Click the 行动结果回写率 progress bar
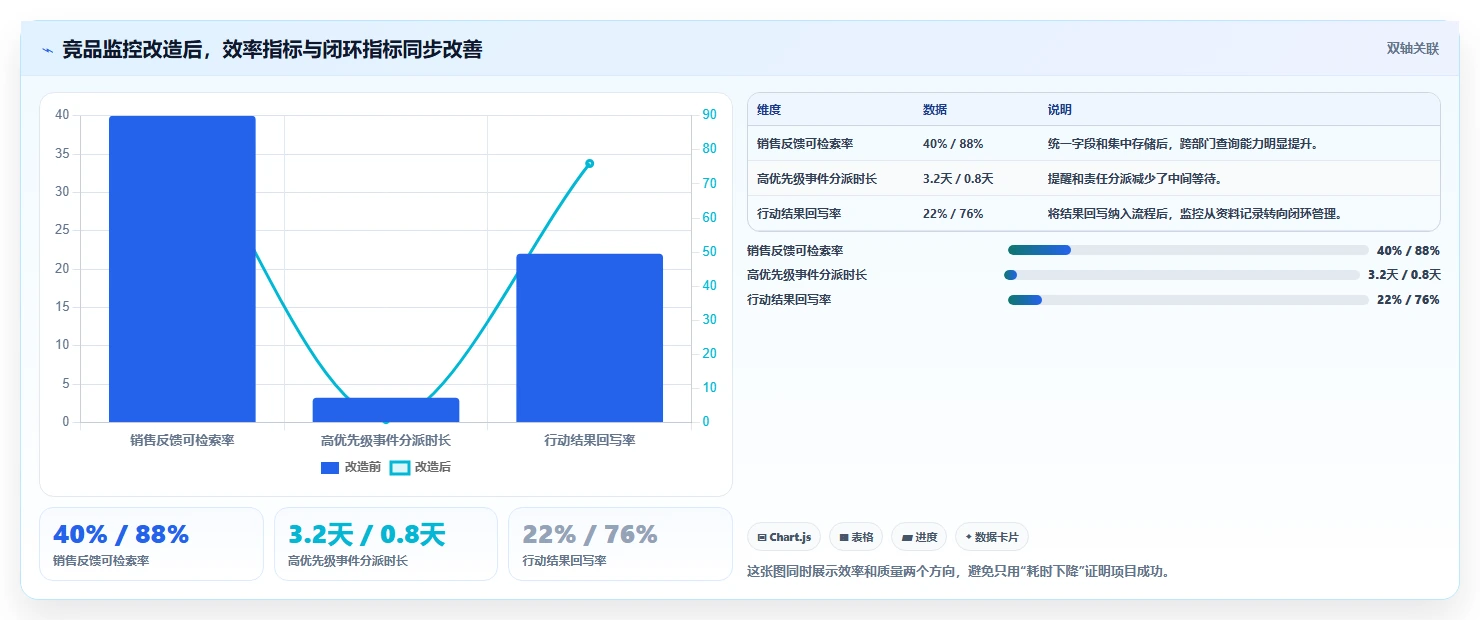The height and width of the screenshot is (620, 1480). (1188, 300)
